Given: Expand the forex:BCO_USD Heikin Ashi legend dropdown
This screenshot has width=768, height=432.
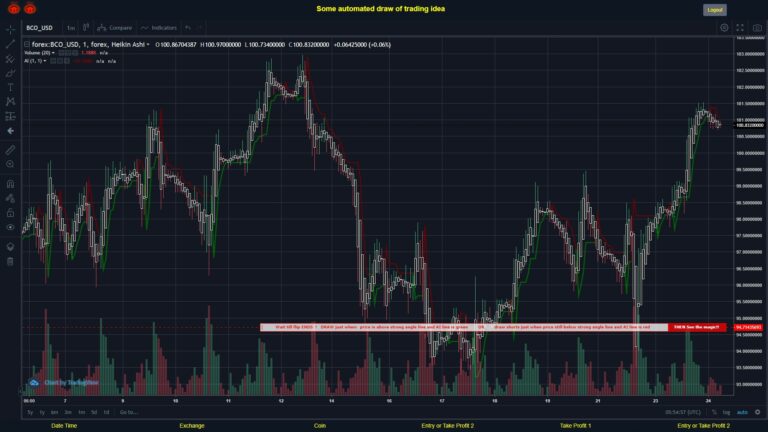Looking at the screenshot, I should coord(148,45).
